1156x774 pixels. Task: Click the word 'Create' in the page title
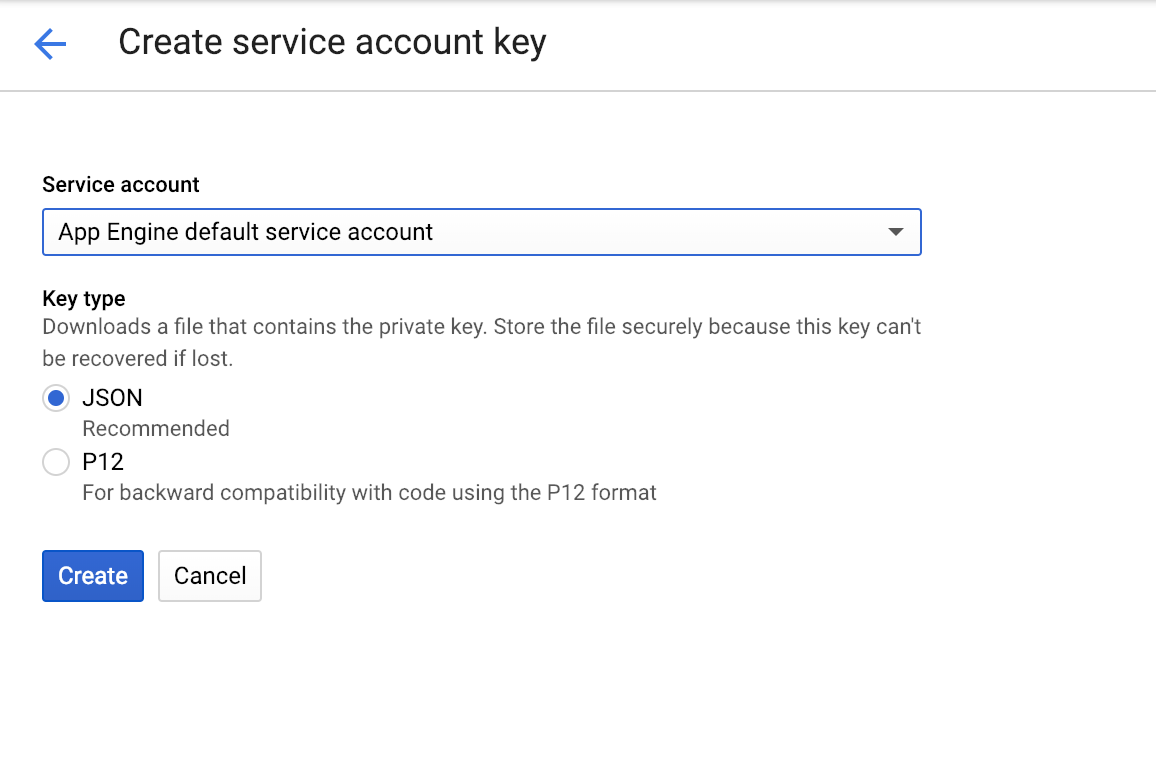click(166, 43)
